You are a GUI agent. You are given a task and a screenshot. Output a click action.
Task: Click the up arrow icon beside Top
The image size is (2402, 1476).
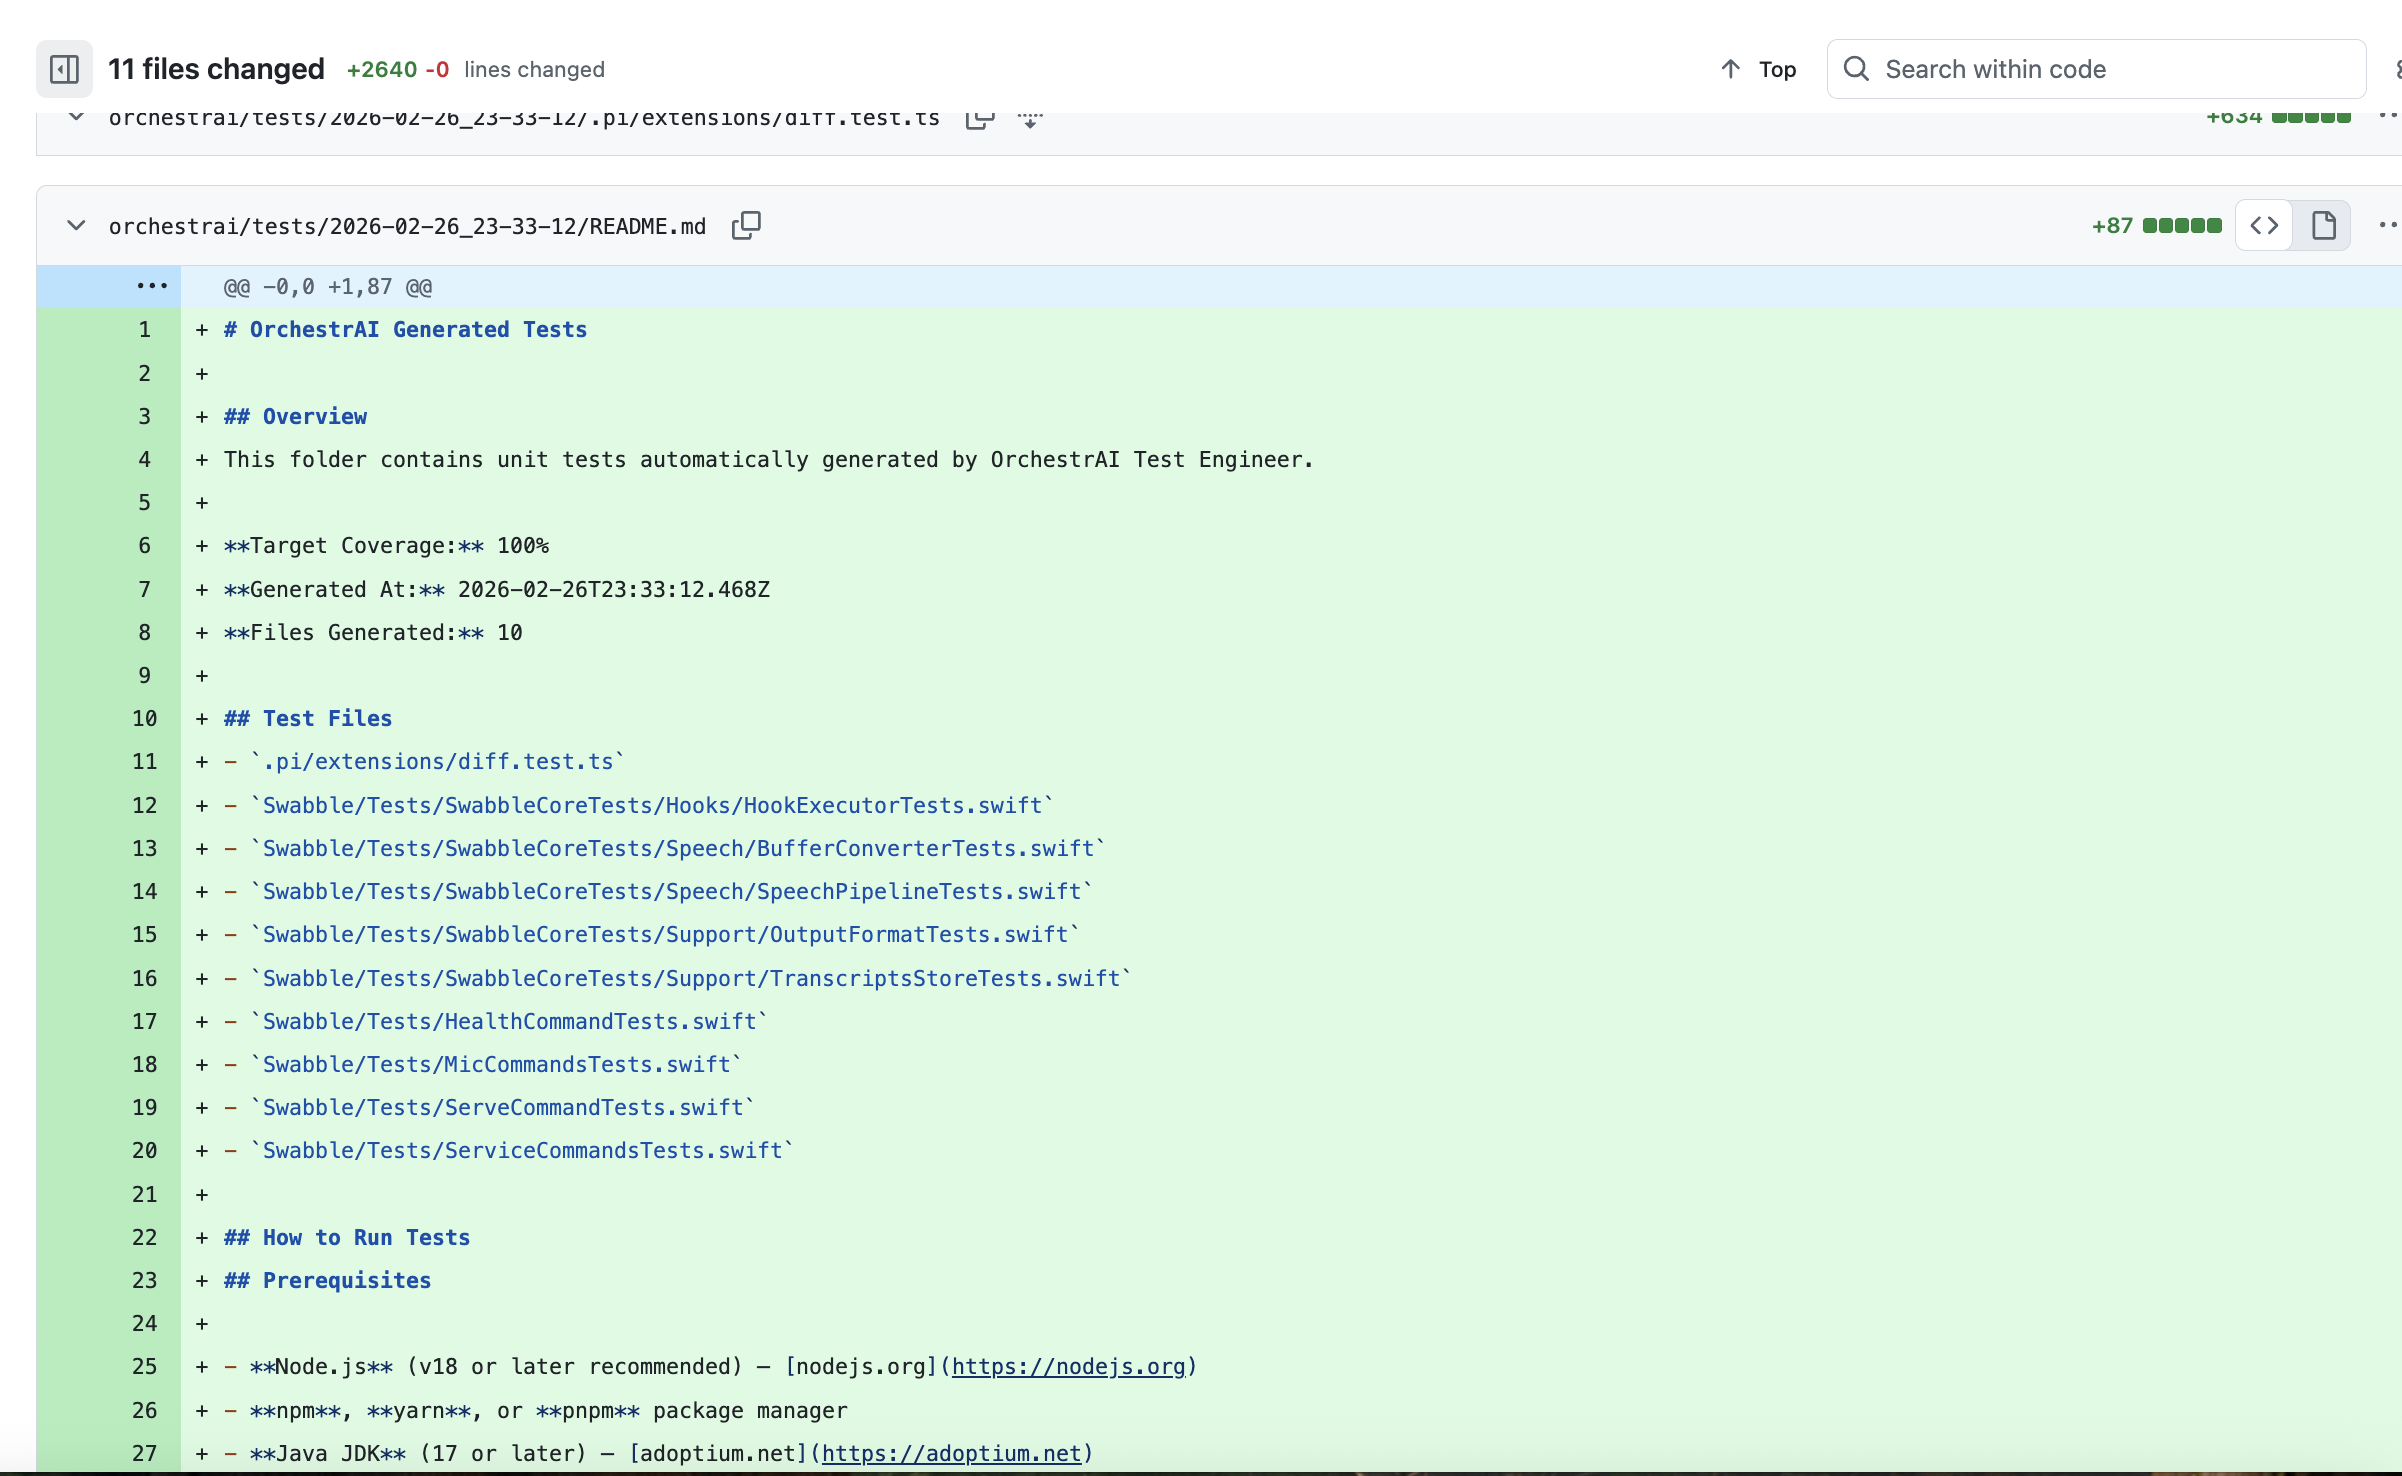click(x=1731, y=69)
